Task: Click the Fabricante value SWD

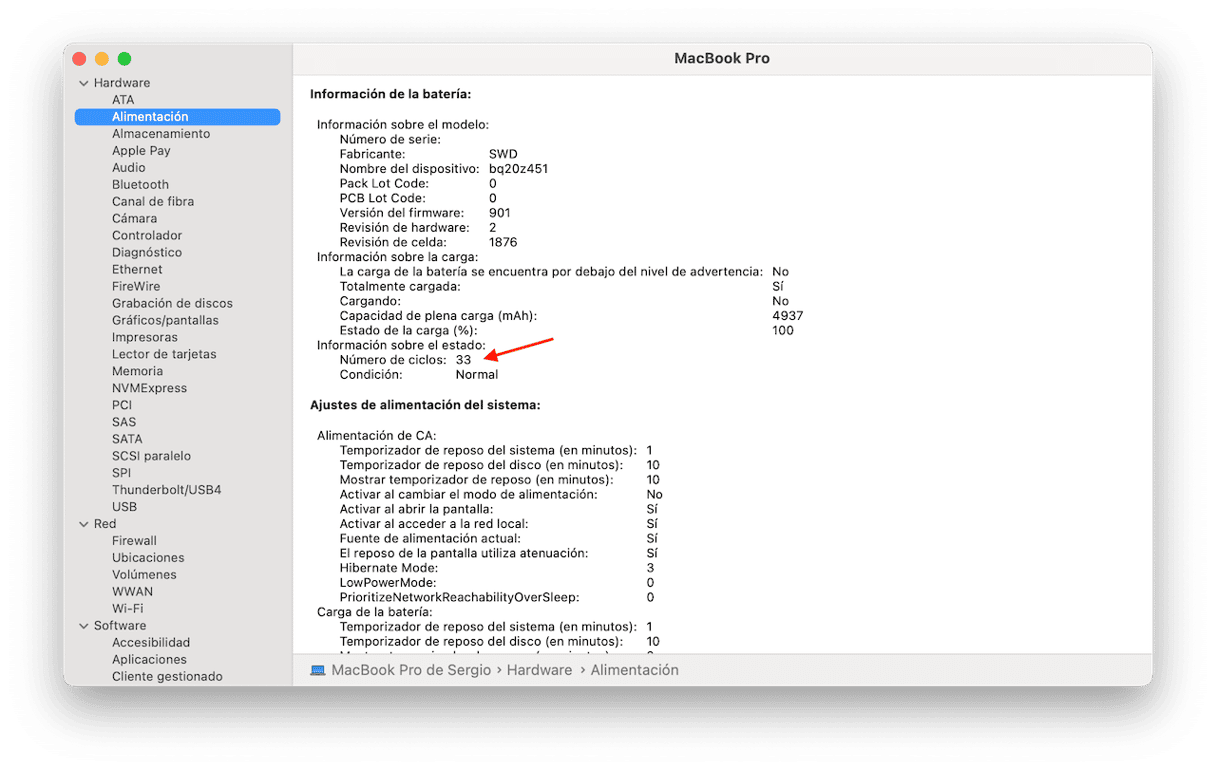Action: coord(503,155)
